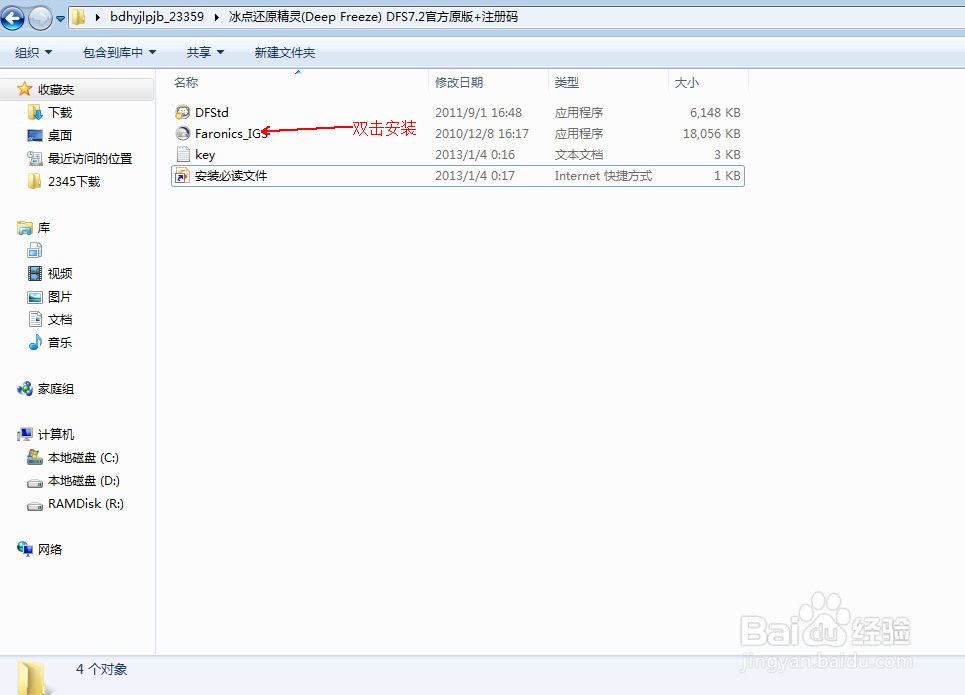Click the 6,148 KB size cell
The image size is (965, 695).
(715, 113)
